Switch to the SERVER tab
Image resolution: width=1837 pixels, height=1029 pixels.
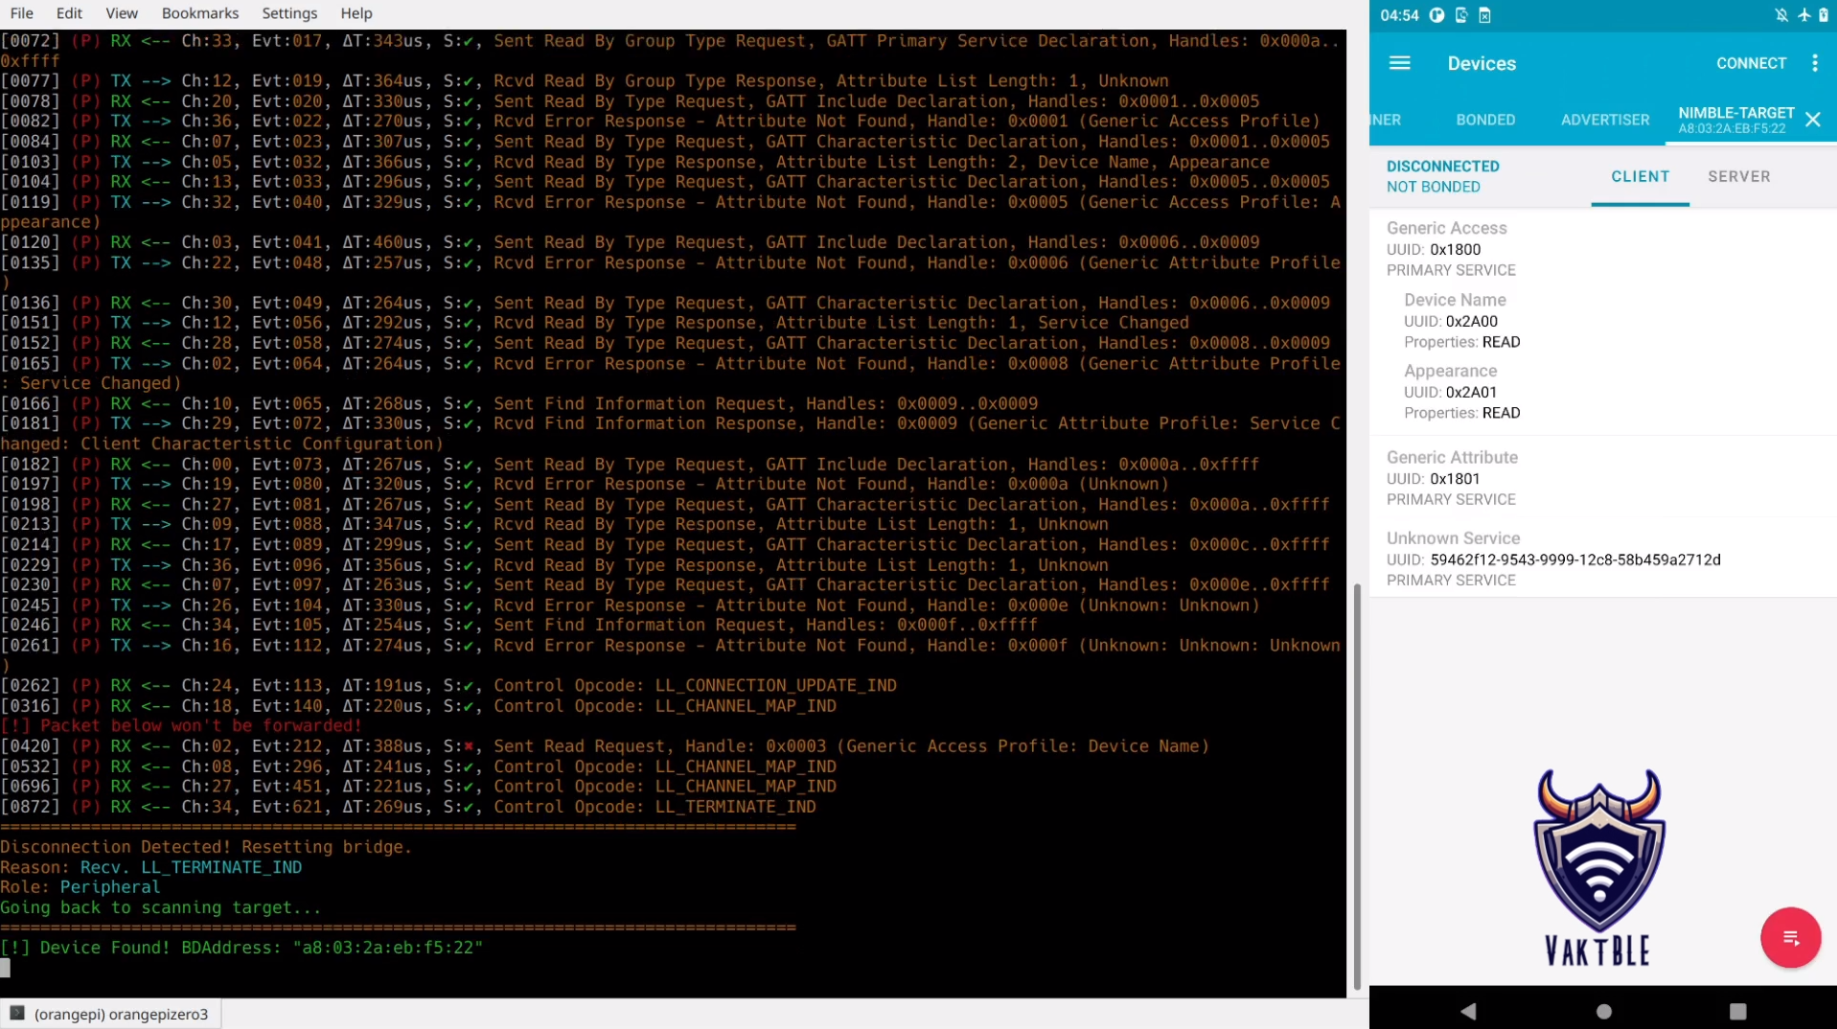[x=1739, y=176]
